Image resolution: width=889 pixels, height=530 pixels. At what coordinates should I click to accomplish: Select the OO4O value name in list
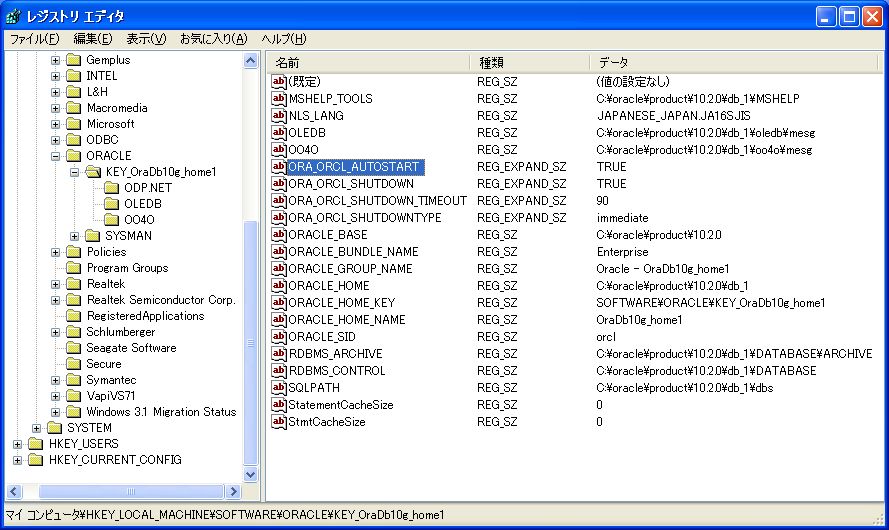(303, 150)
